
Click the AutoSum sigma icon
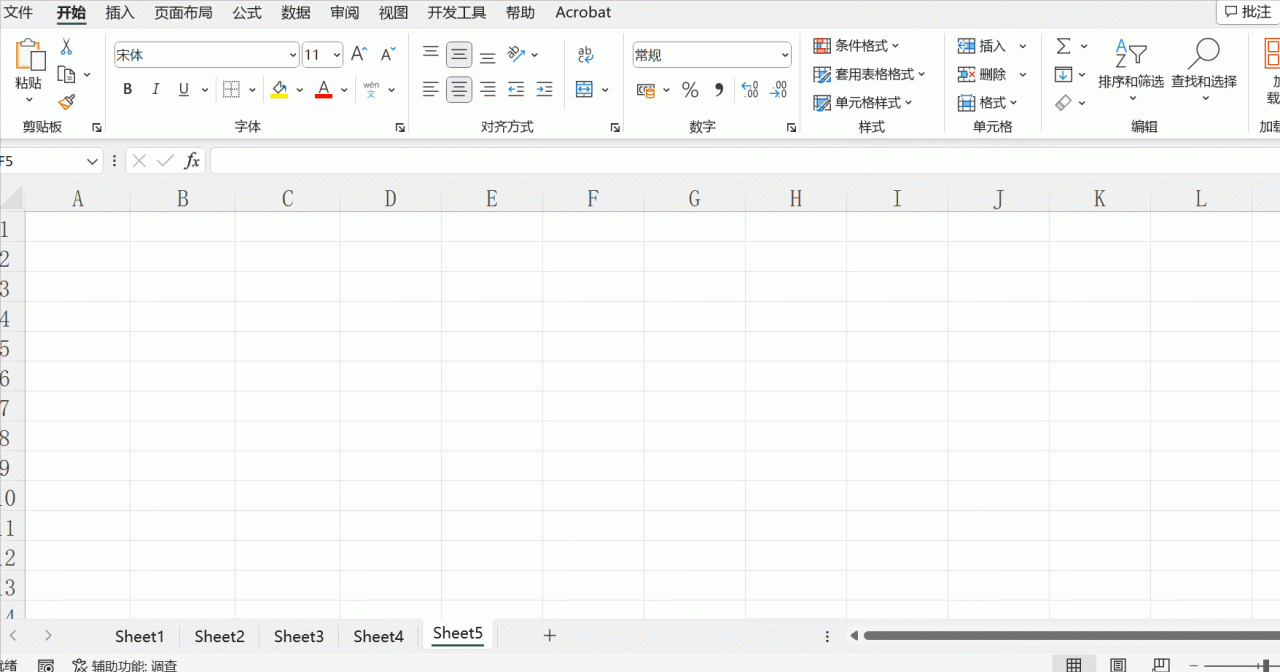(1063, 46)
